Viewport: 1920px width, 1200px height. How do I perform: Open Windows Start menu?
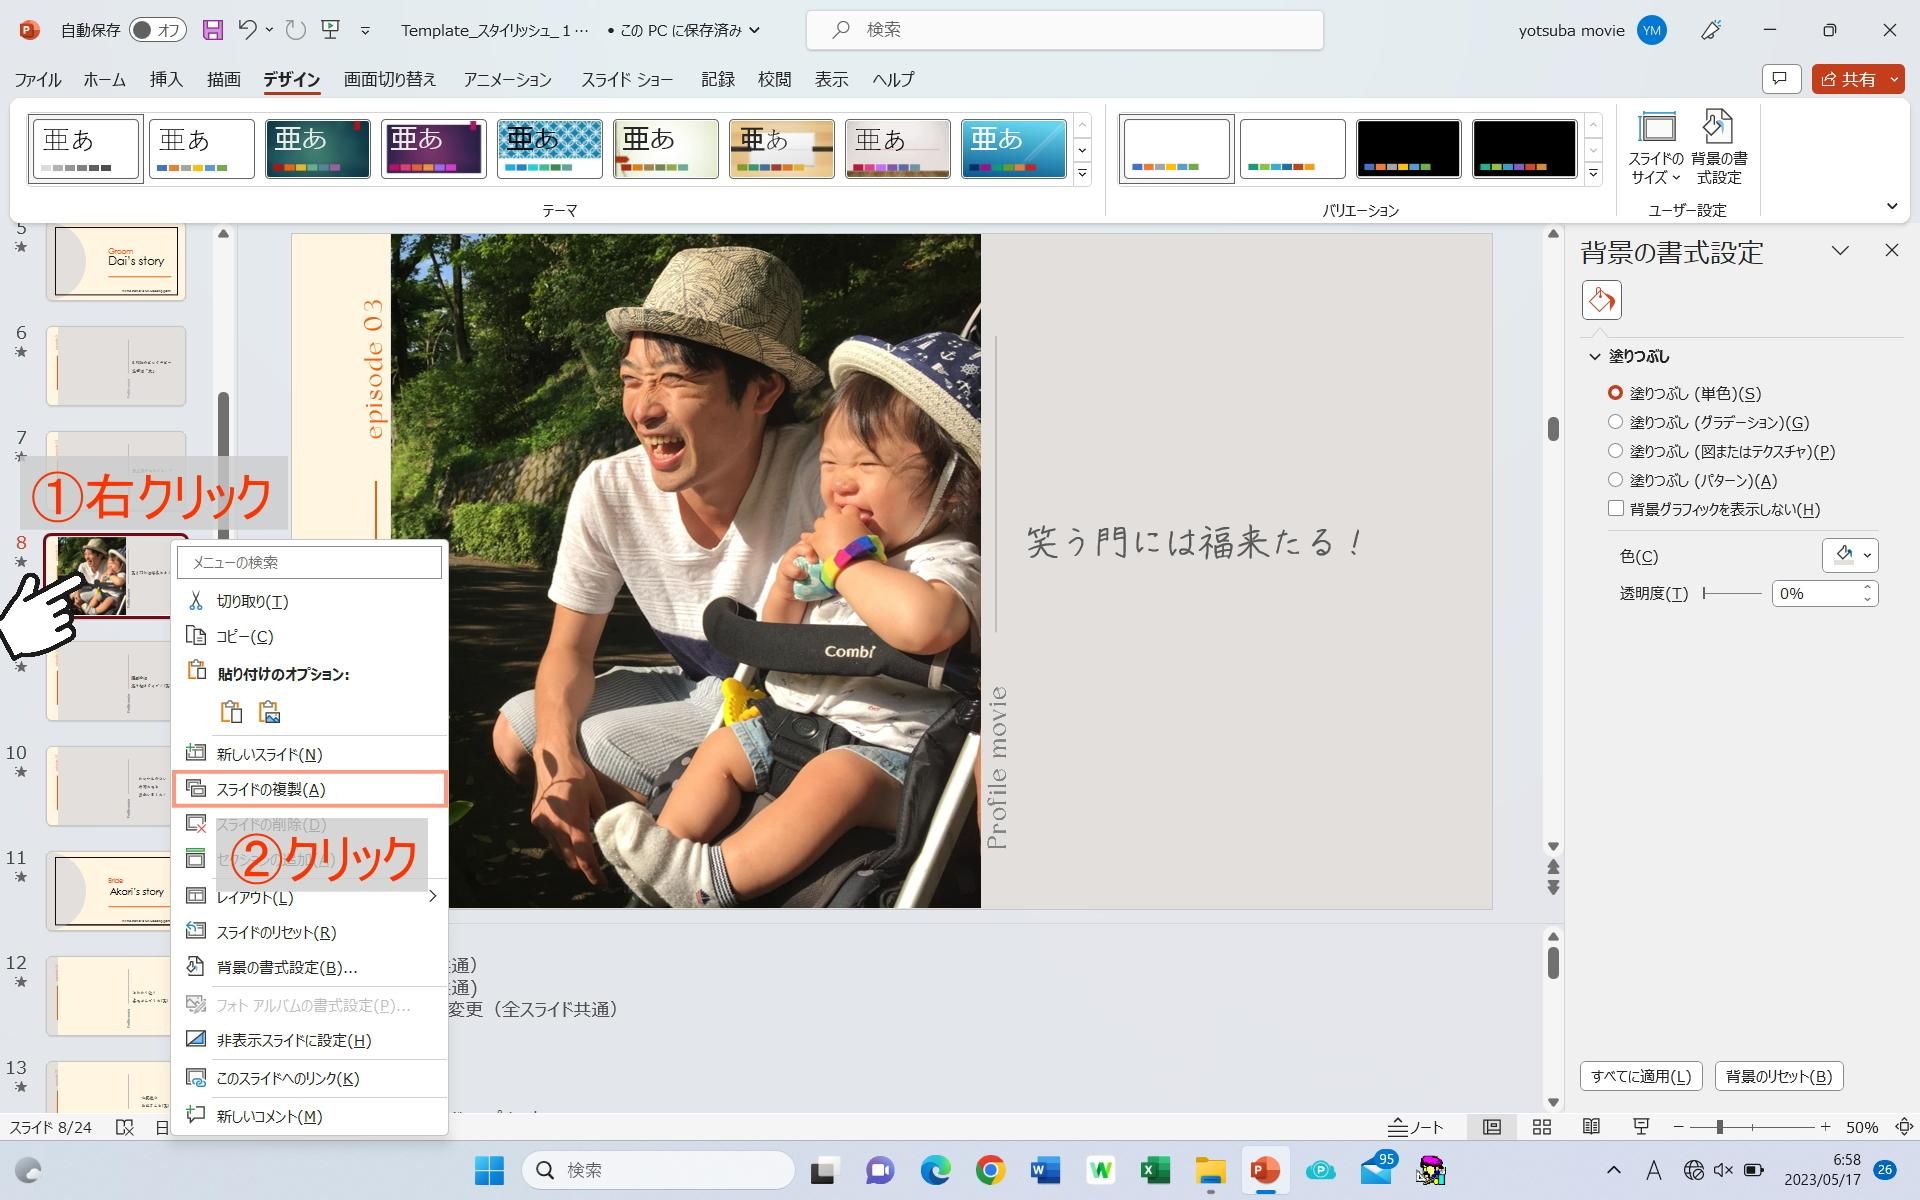[489, 1170]
